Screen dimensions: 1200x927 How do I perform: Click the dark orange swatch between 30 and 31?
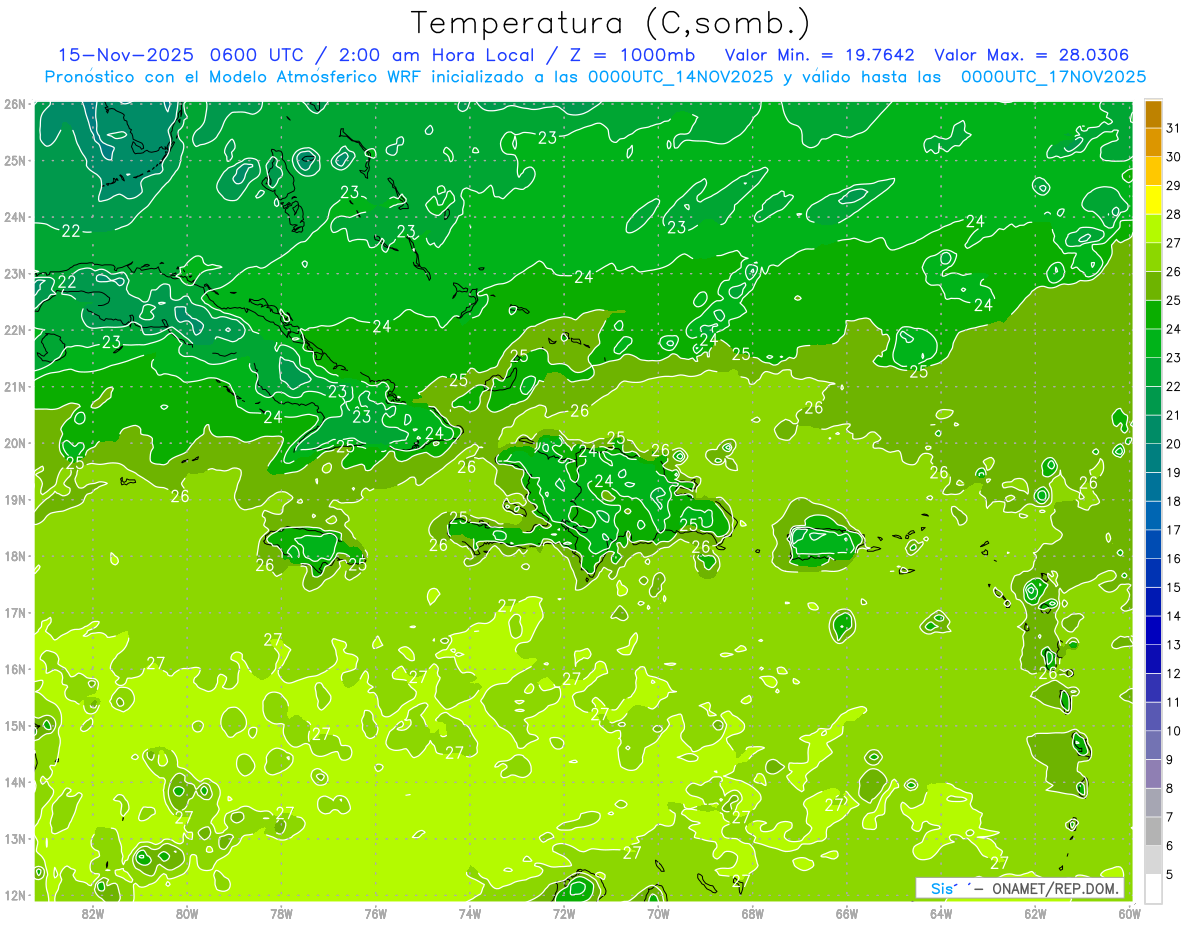pyautogui.click(x=1153, y=143)
